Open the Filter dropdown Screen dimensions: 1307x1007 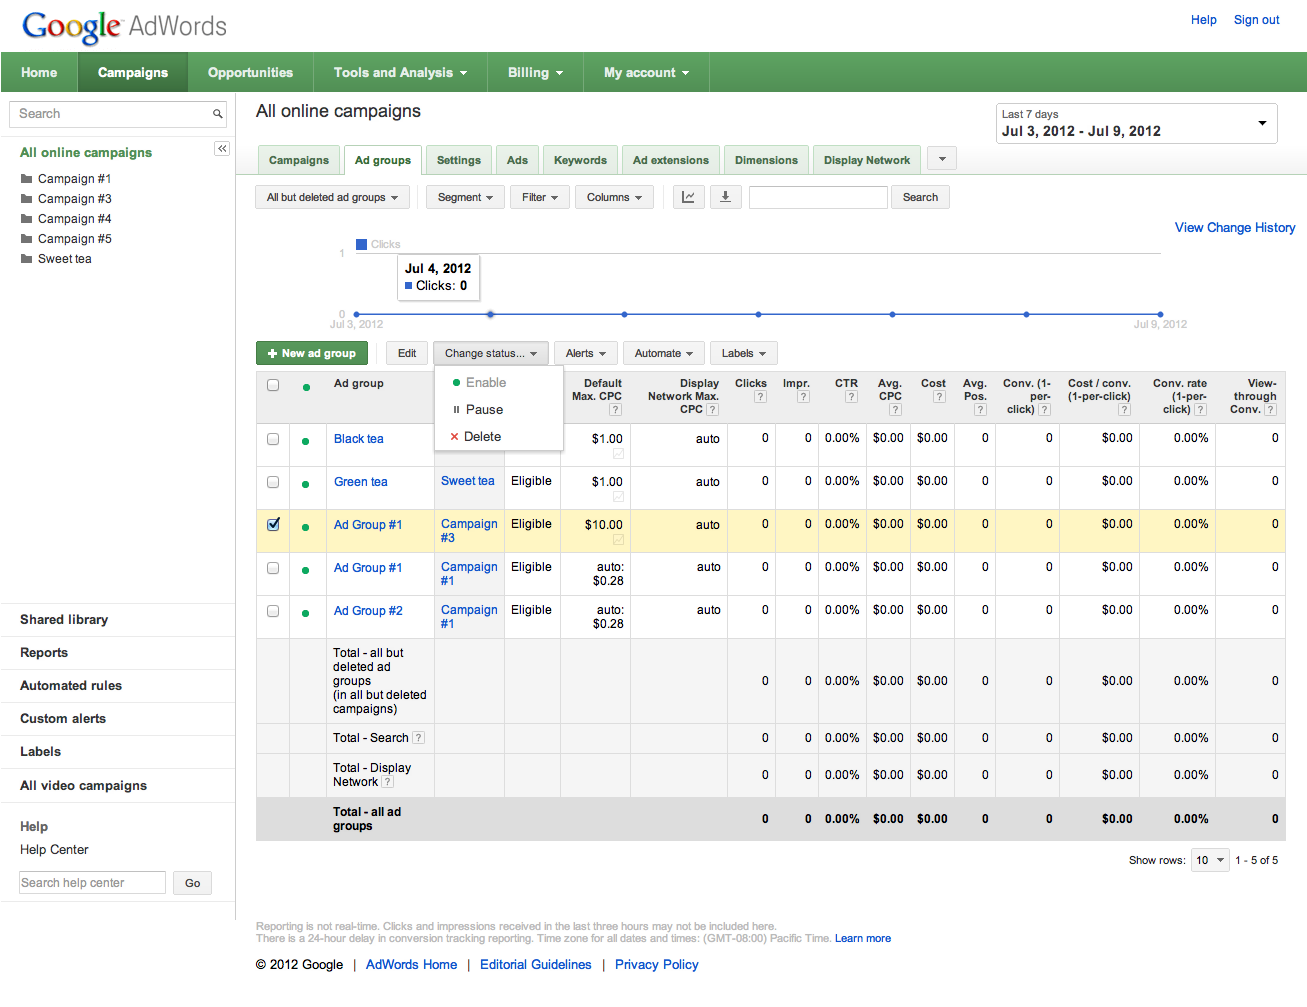(x=540, y=197)
